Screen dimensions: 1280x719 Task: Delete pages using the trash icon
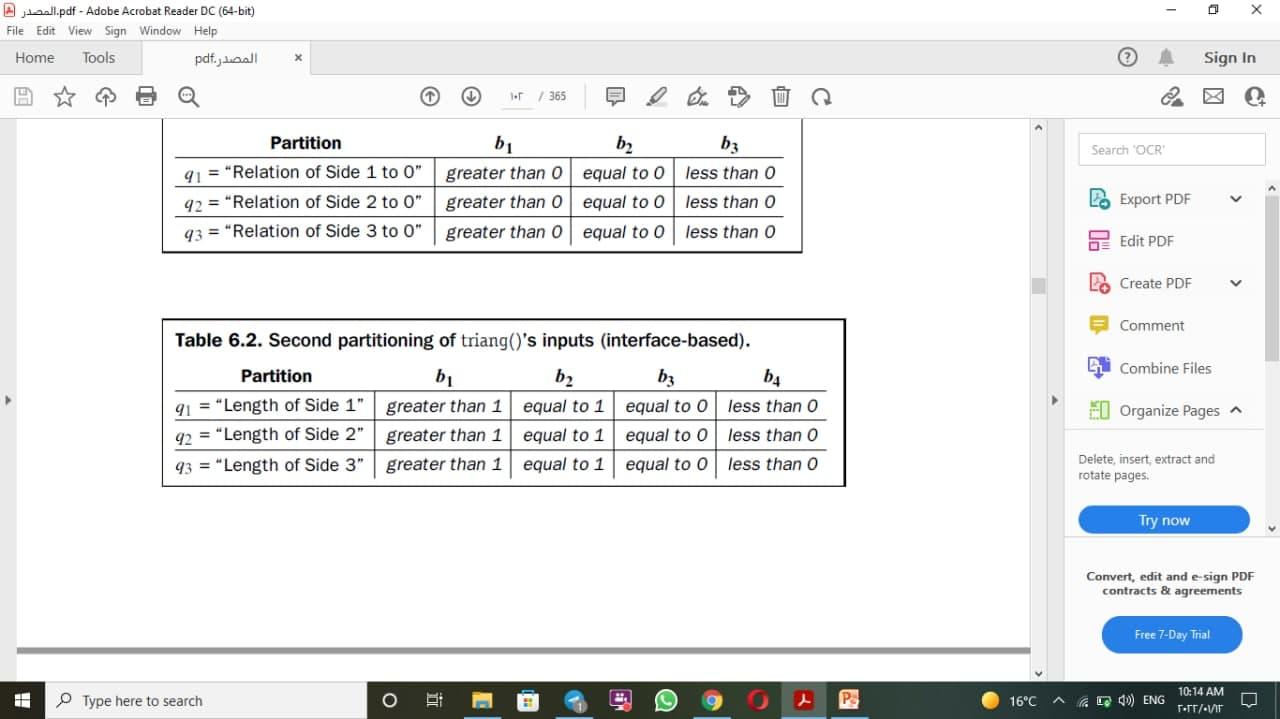[x=781, y=96]
